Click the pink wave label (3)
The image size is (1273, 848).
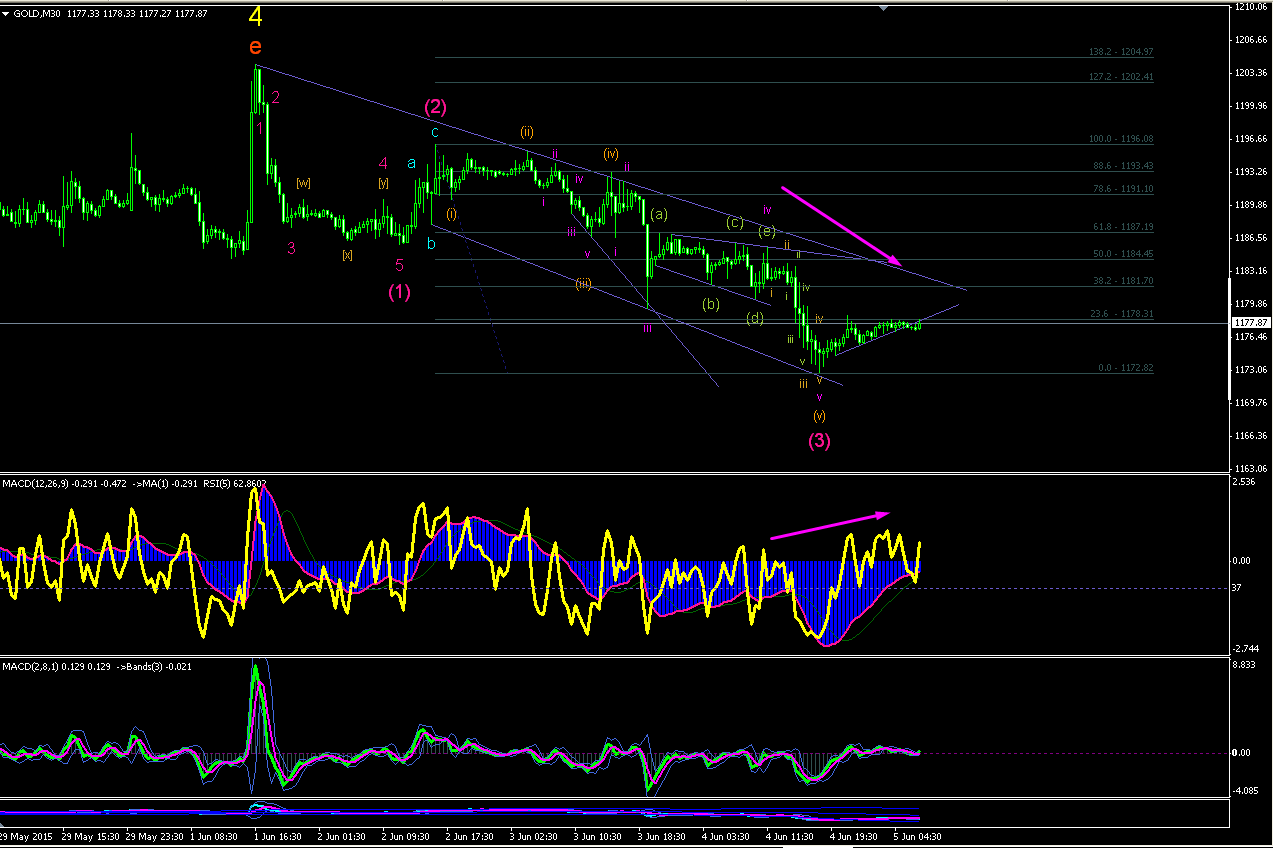[x=819, y=439]
